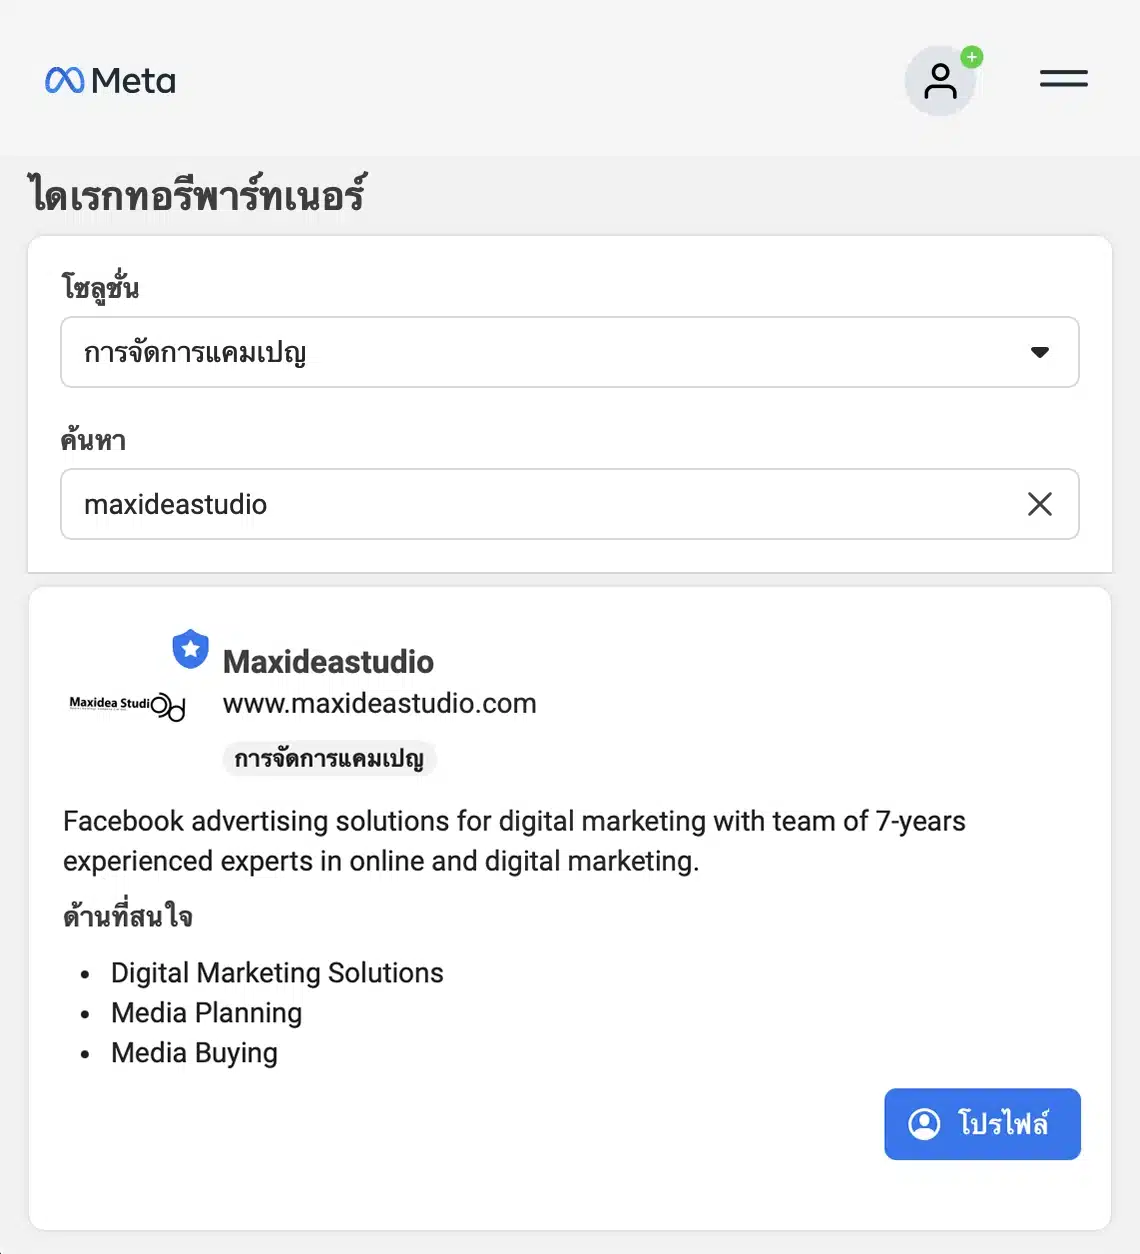Click the Maxidea Studio logo thumbnail
This screenshot has height=1254, width=1140.
[126, 705]
